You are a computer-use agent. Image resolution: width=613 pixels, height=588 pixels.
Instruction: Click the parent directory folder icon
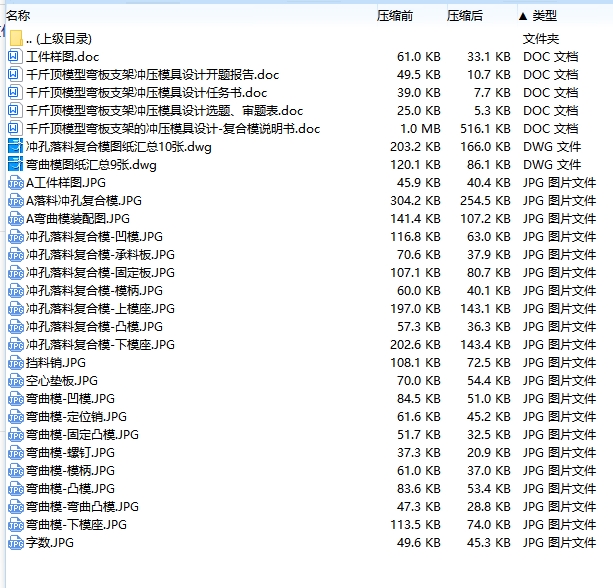[16, 38]
